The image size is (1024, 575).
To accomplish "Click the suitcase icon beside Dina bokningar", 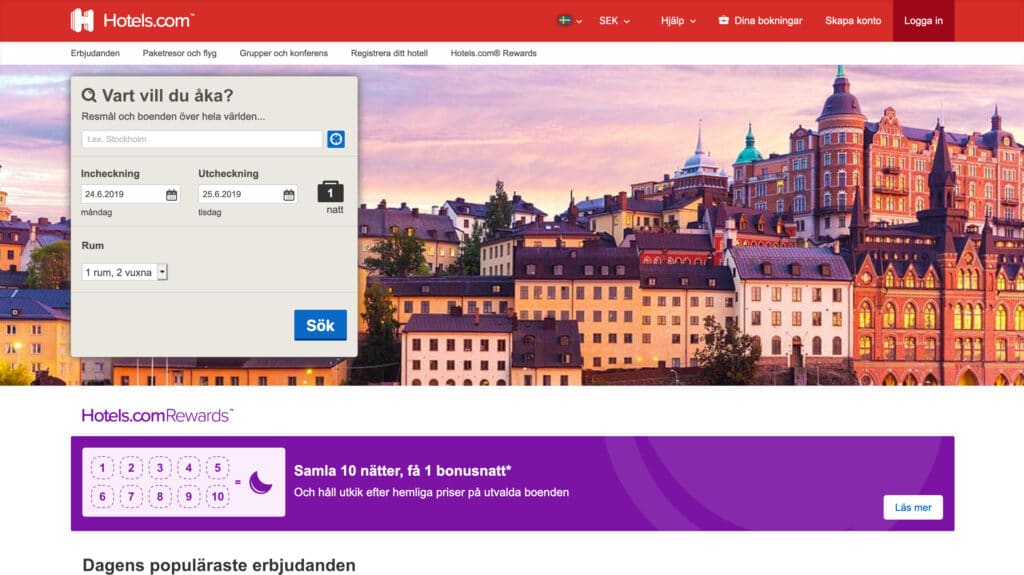I will (x=724, y=20).
